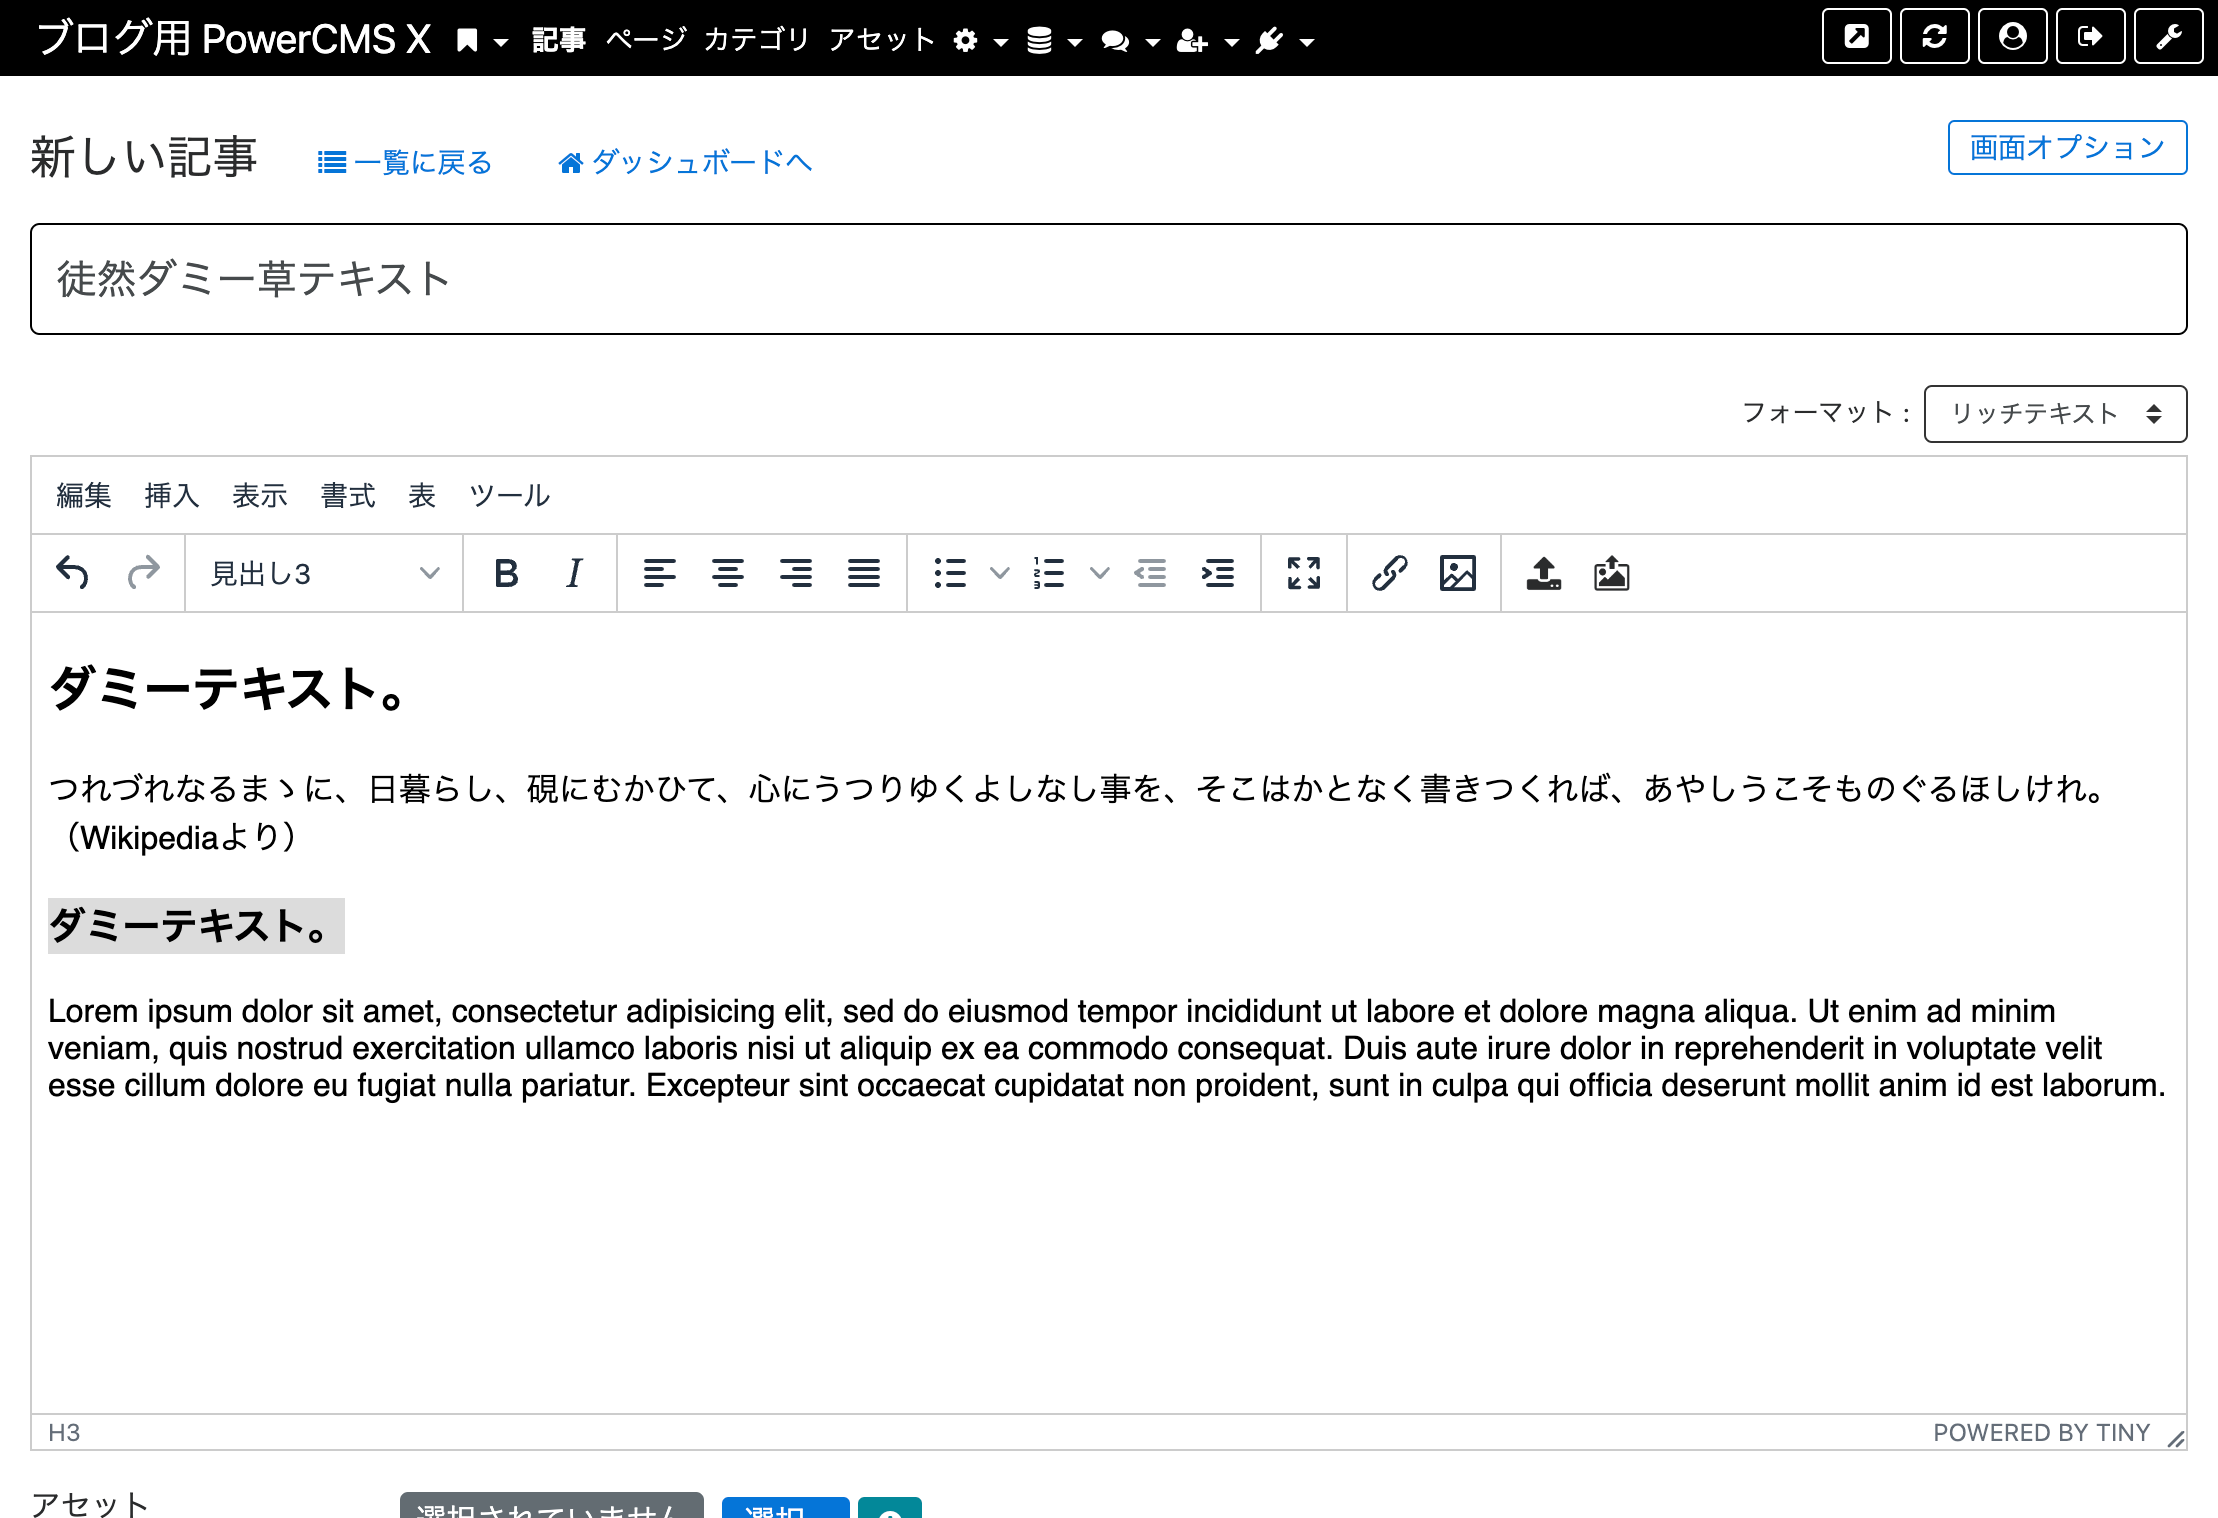Open the 表 editor menu
This screenshot has width=2218, height=1518.
click(422, 495)
